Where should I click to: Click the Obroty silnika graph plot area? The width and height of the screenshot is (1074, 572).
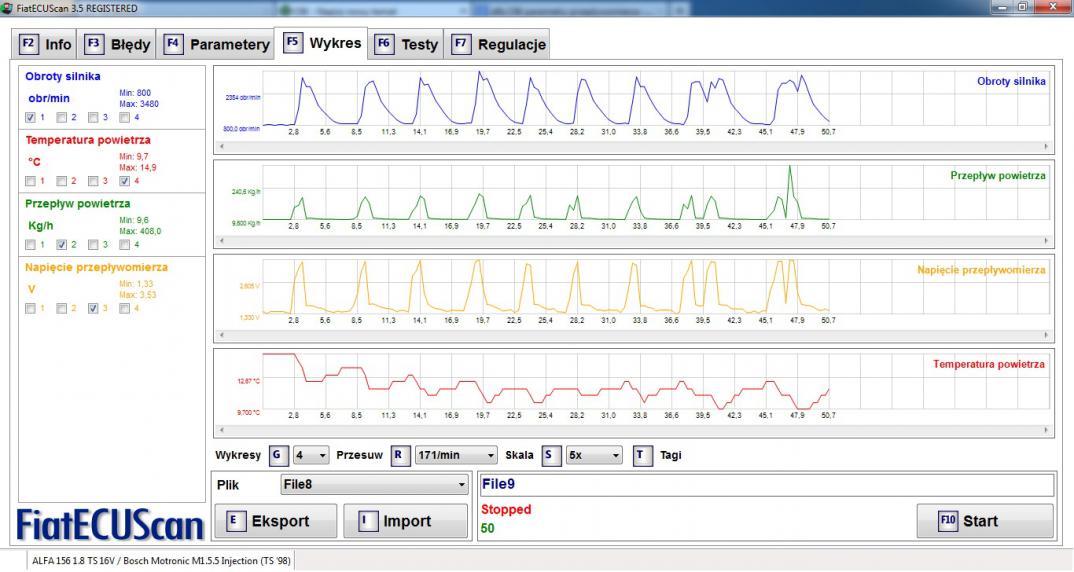click(x=655, y=98)
